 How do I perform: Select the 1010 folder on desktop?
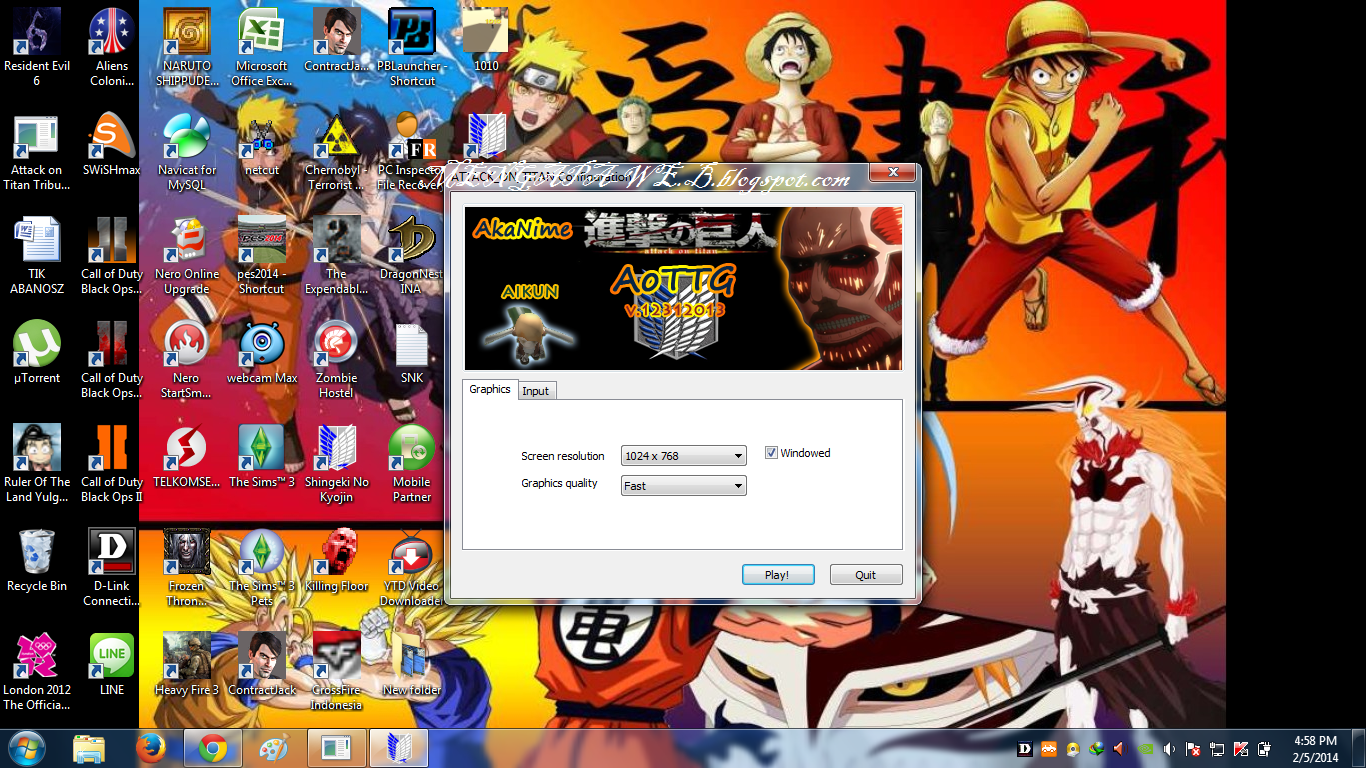pos(487,41)
